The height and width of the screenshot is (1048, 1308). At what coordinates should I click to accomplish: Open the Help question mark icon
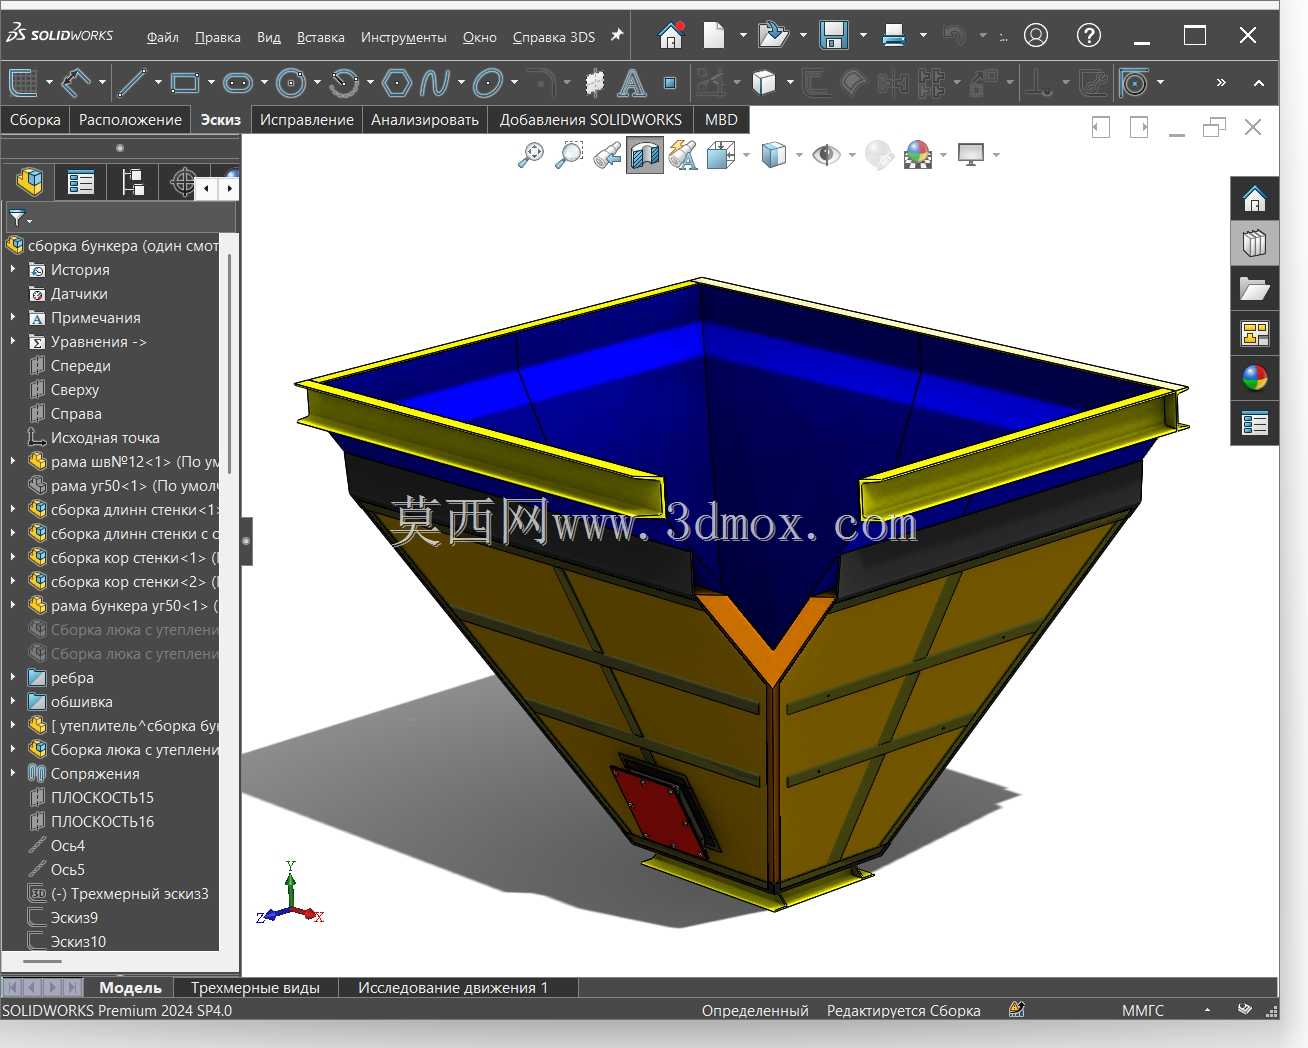coord(1089,36)
